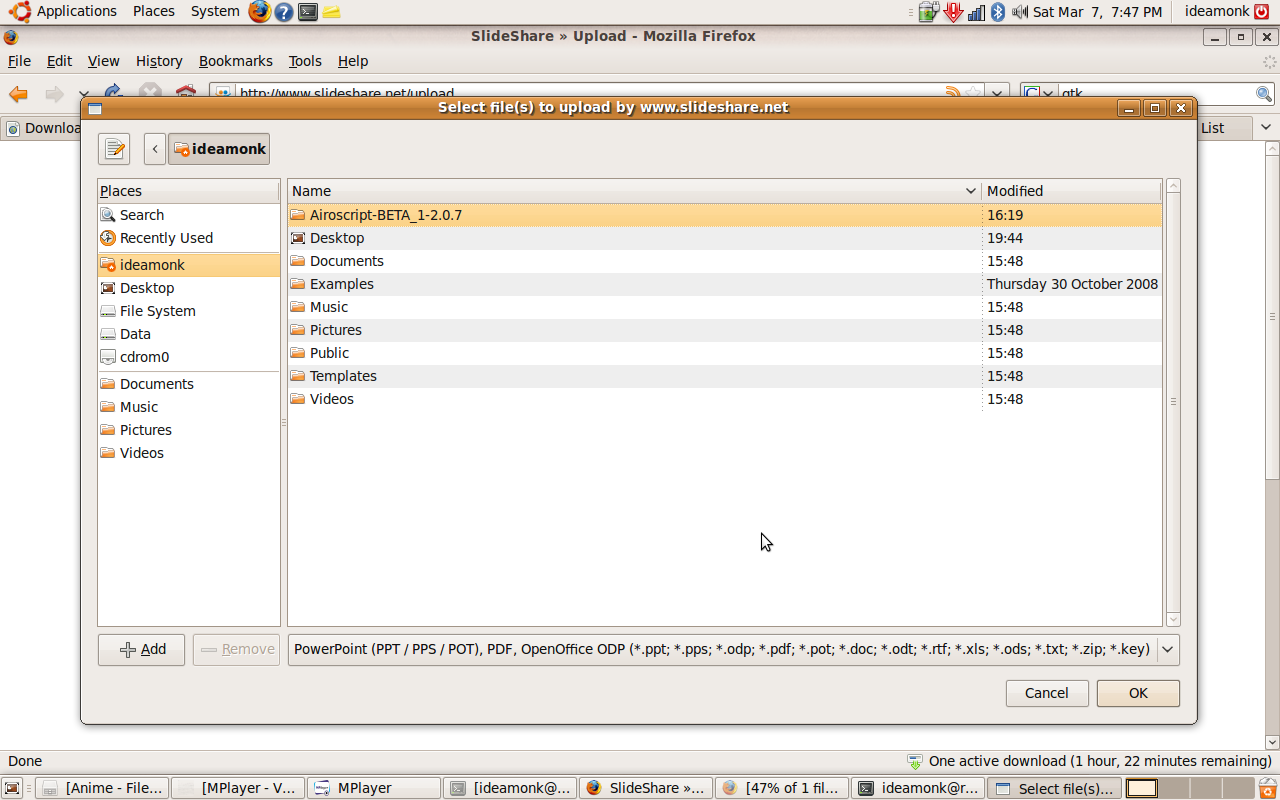Open the System menu in top panel
This screenshot has width=1280, height=800.
point(215,11)
